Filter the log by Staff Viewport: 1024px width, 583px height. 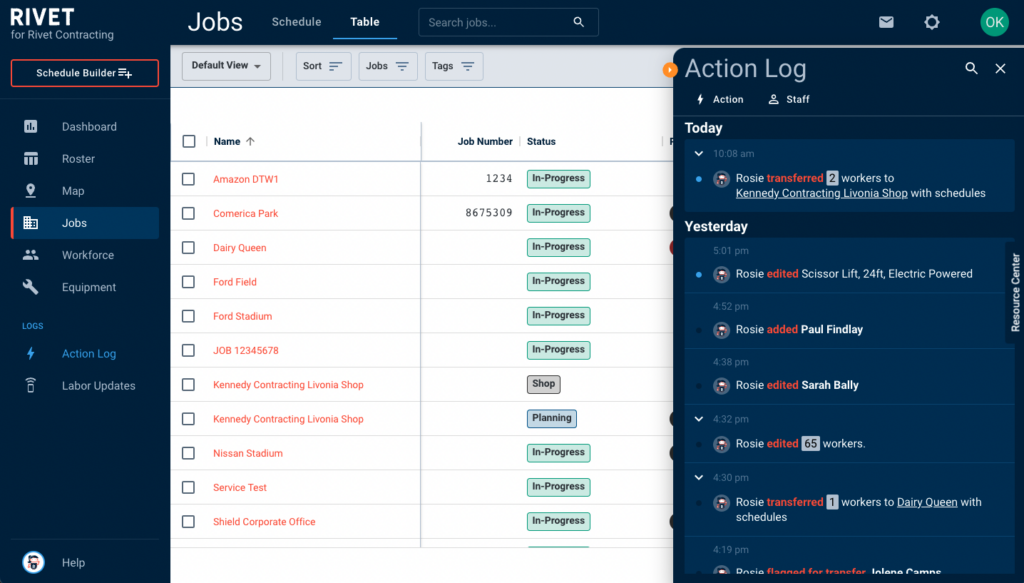click(x=789, y=99)
